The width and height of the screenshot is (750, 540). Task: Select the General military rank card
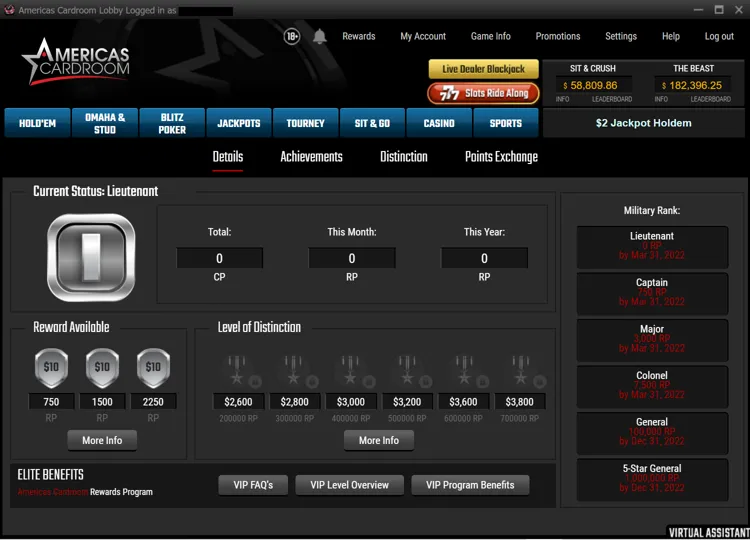pyautogui.click(x=652, y=433)
